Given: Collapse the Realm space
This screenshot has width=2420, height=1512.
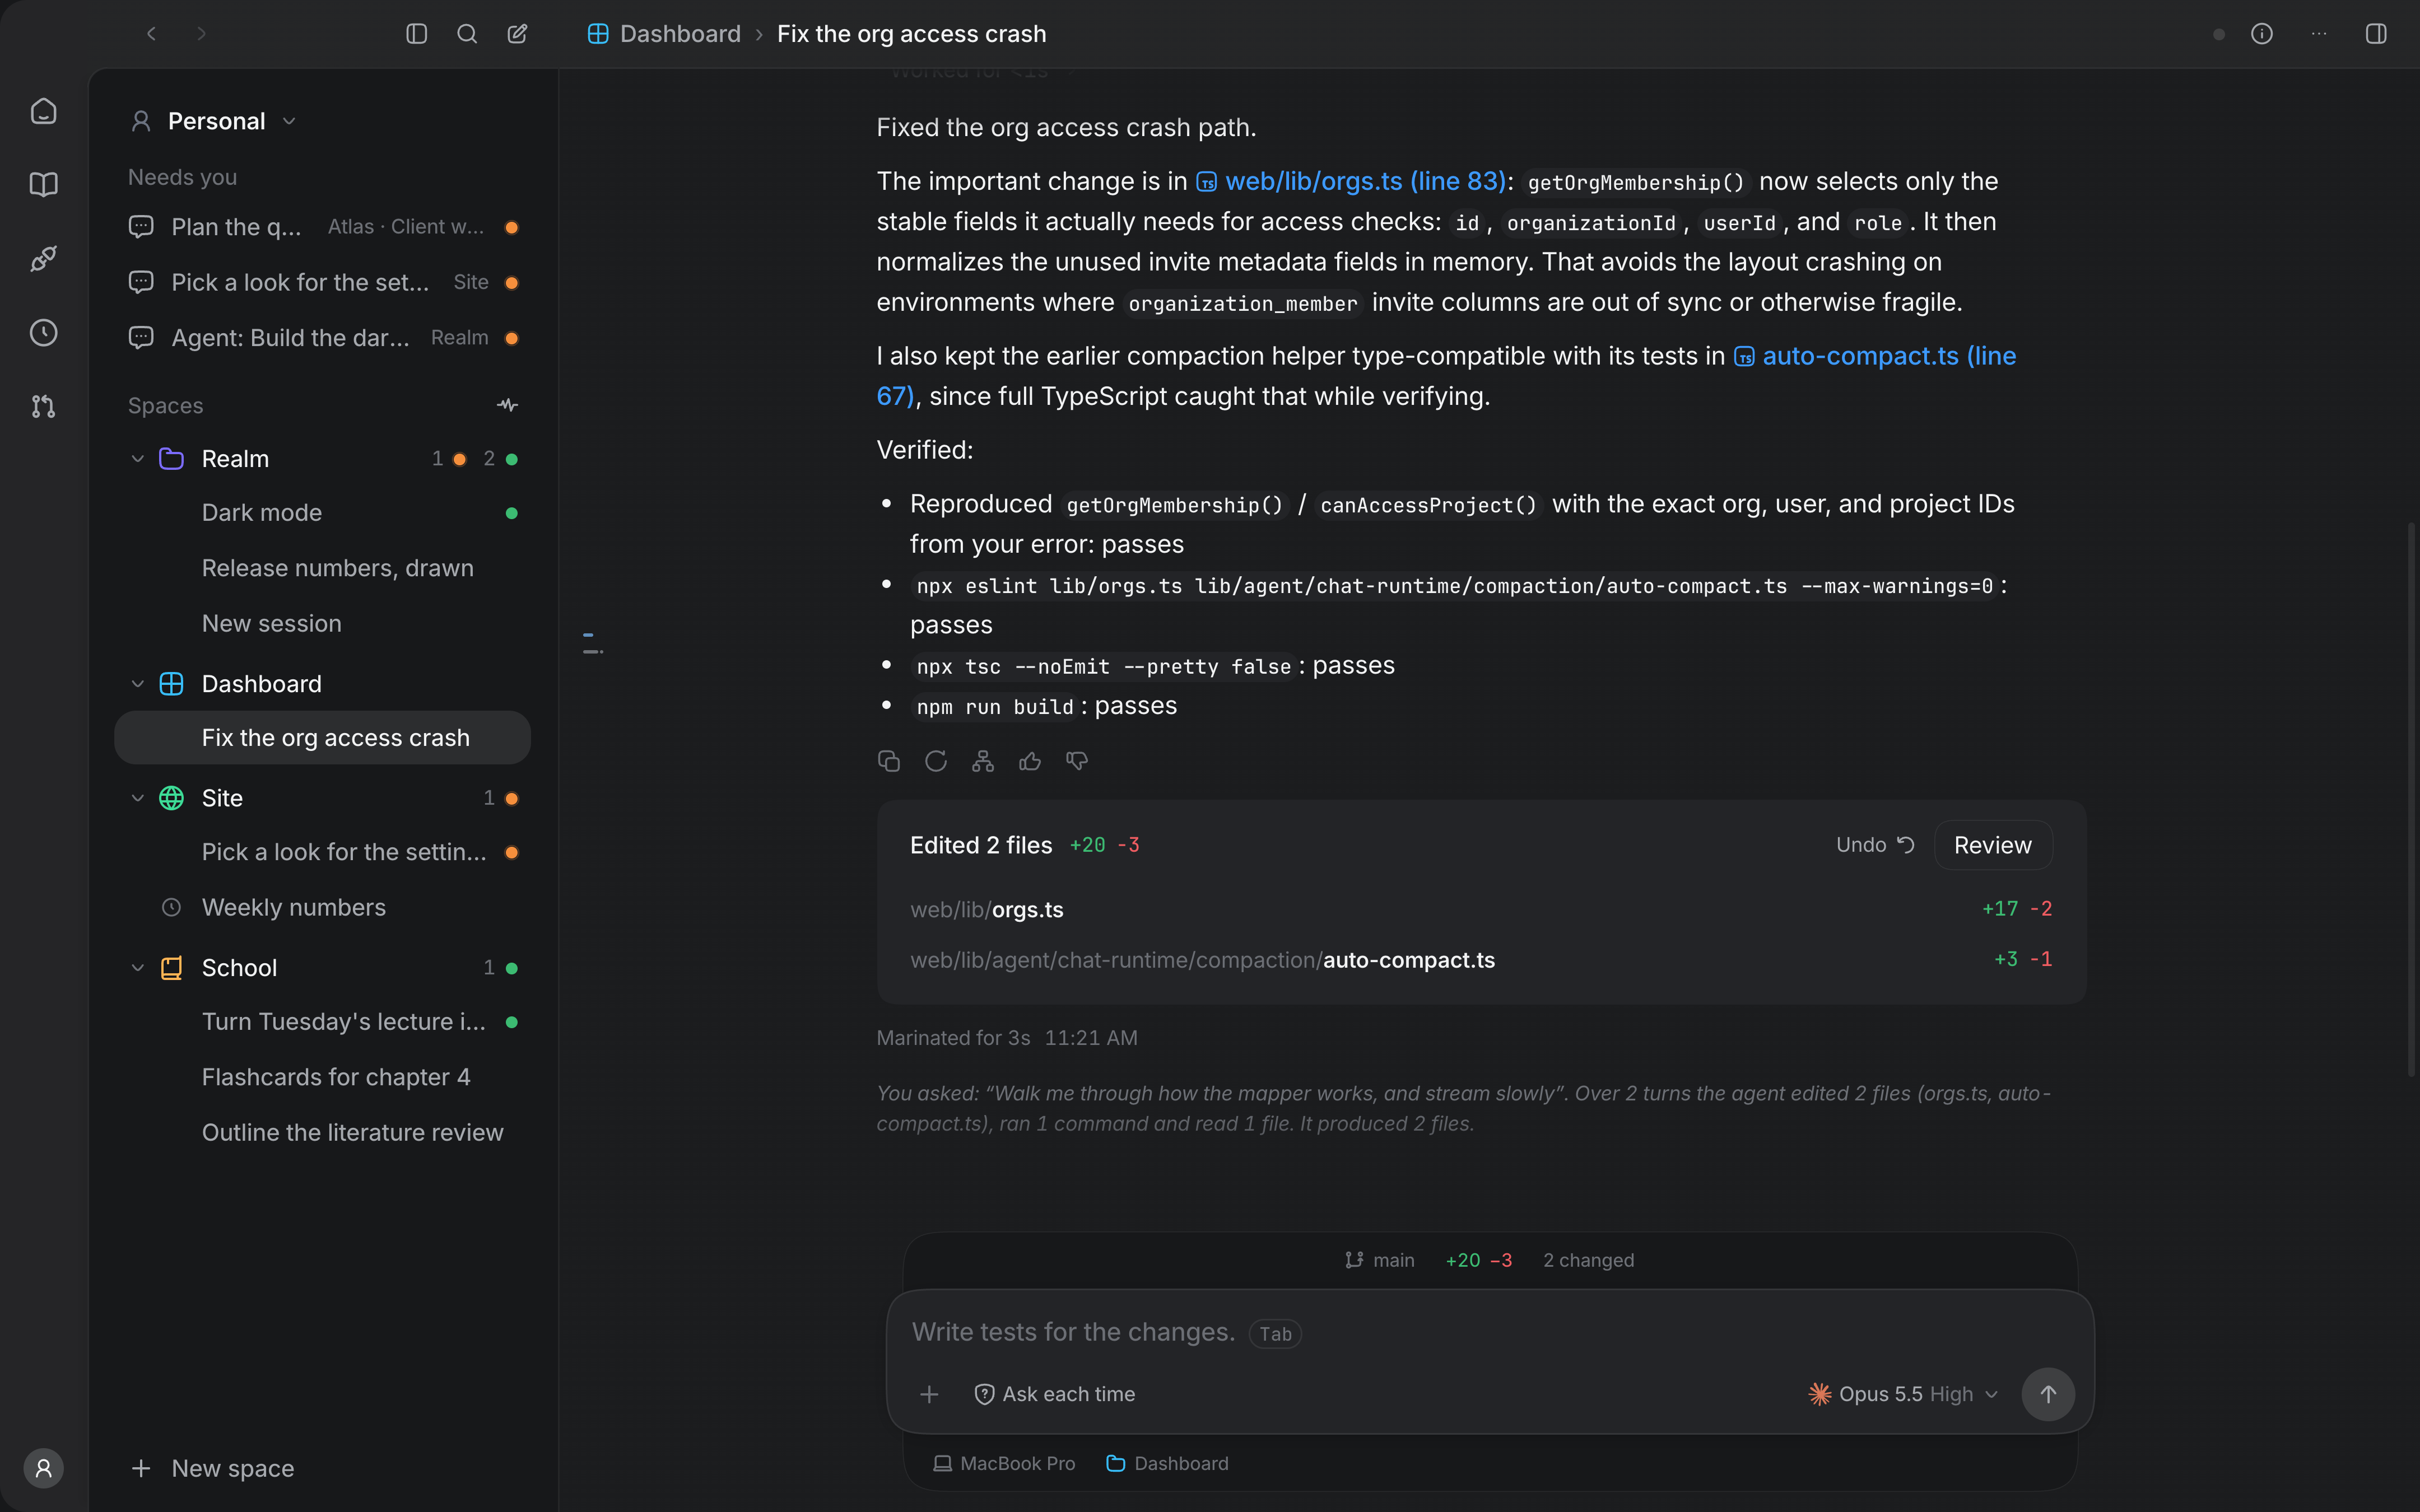Looking at the screenshot, I should (x=138, y=459).
